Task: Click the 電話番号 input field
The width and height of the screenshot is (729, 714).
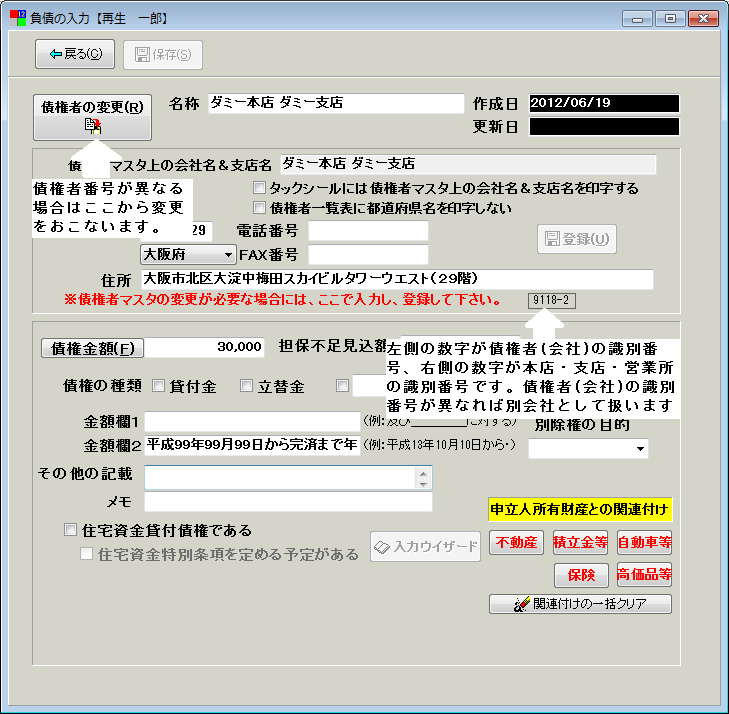Action: pos(368,231)
